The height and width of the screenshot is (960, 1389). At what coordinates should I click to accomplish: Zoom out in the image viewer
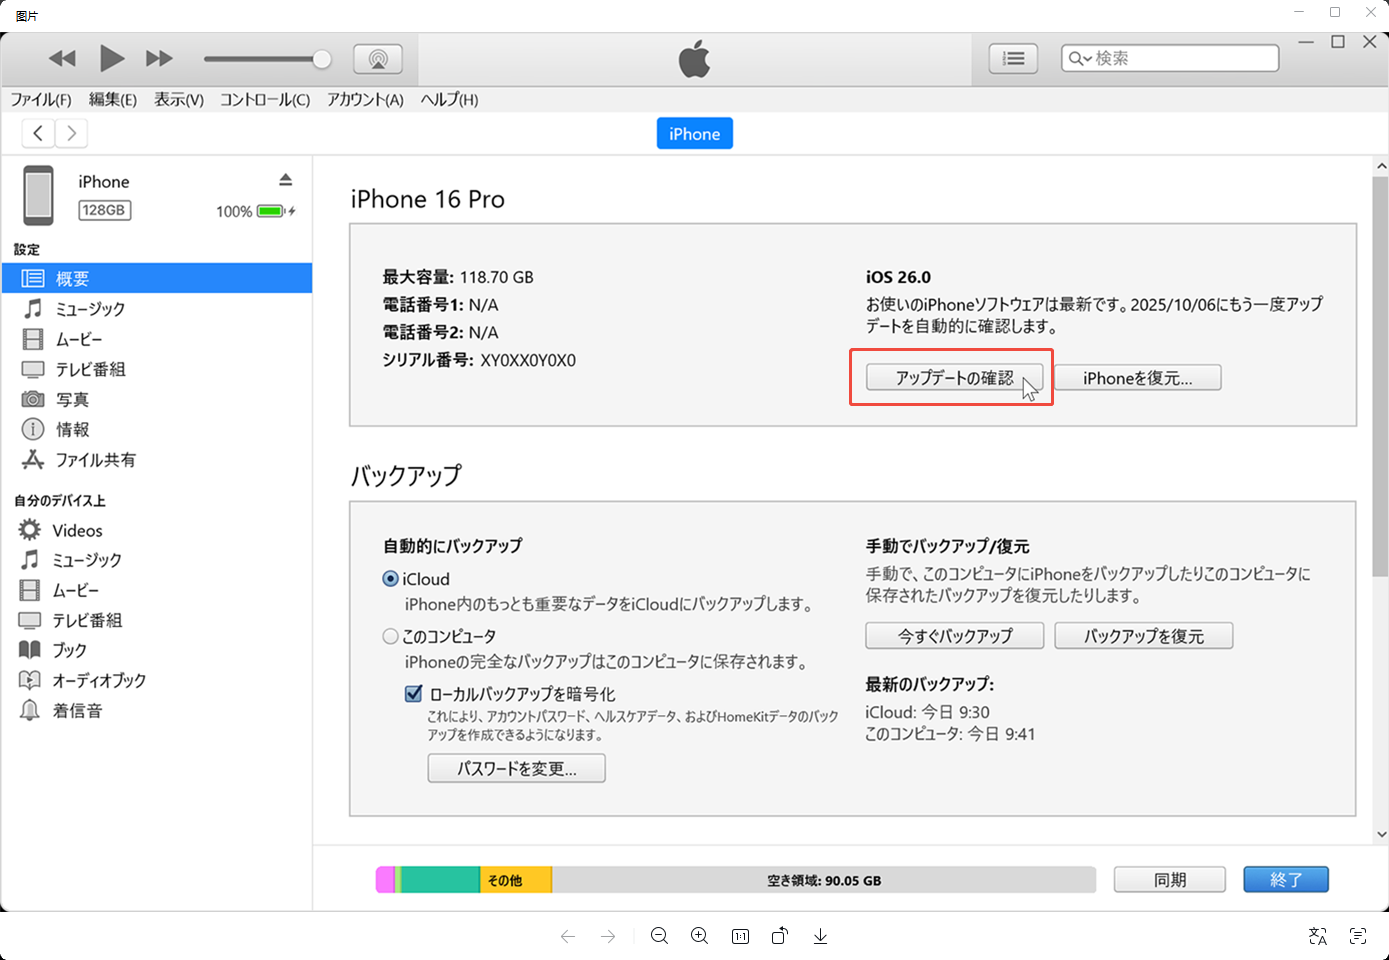659,936
